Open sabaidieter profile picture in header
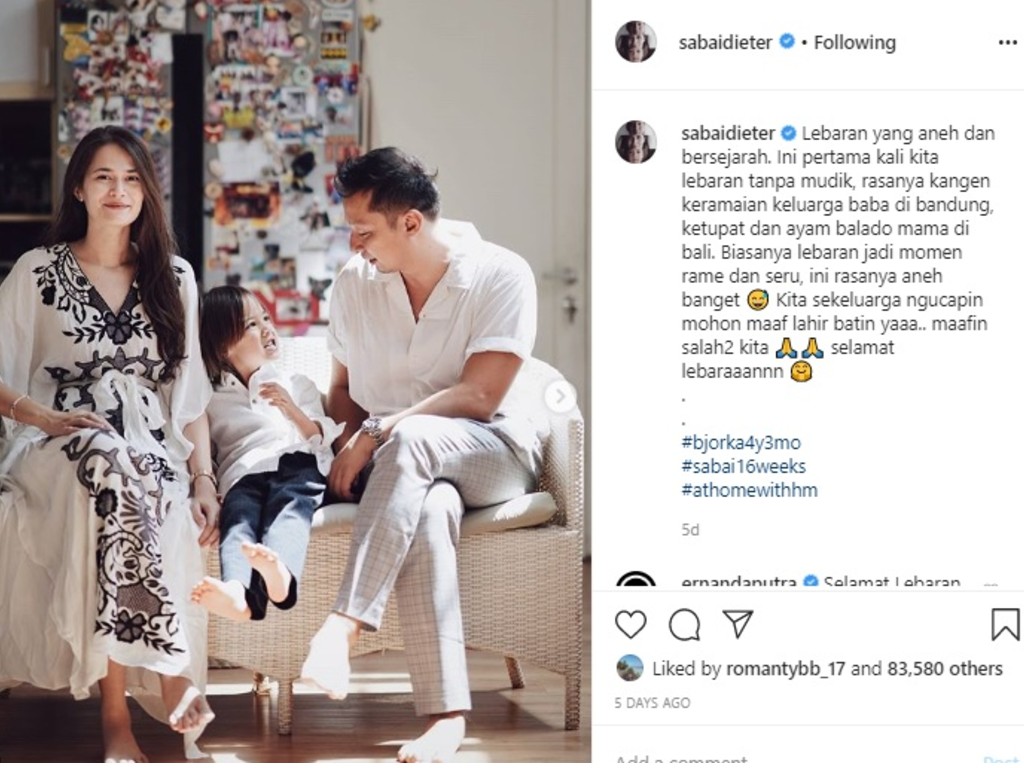The height and width of the screenshot is (768, 1024). pyautogui.click(x=635, y=42)
